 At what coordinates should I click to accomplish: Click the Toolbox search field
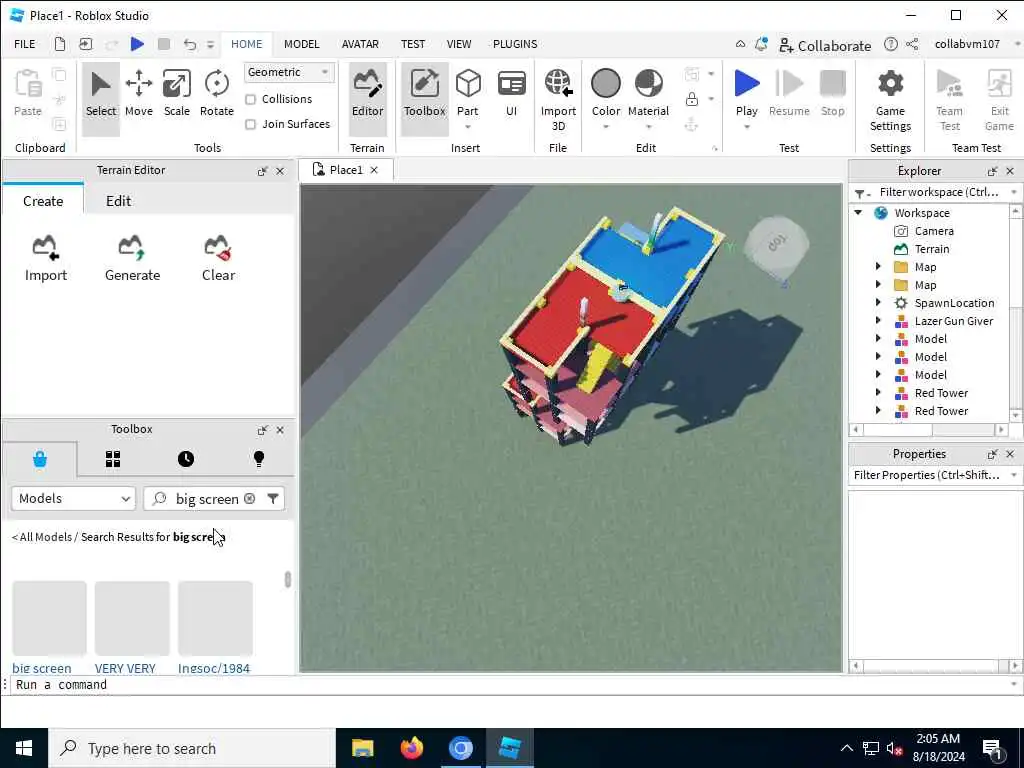[206, 499]
